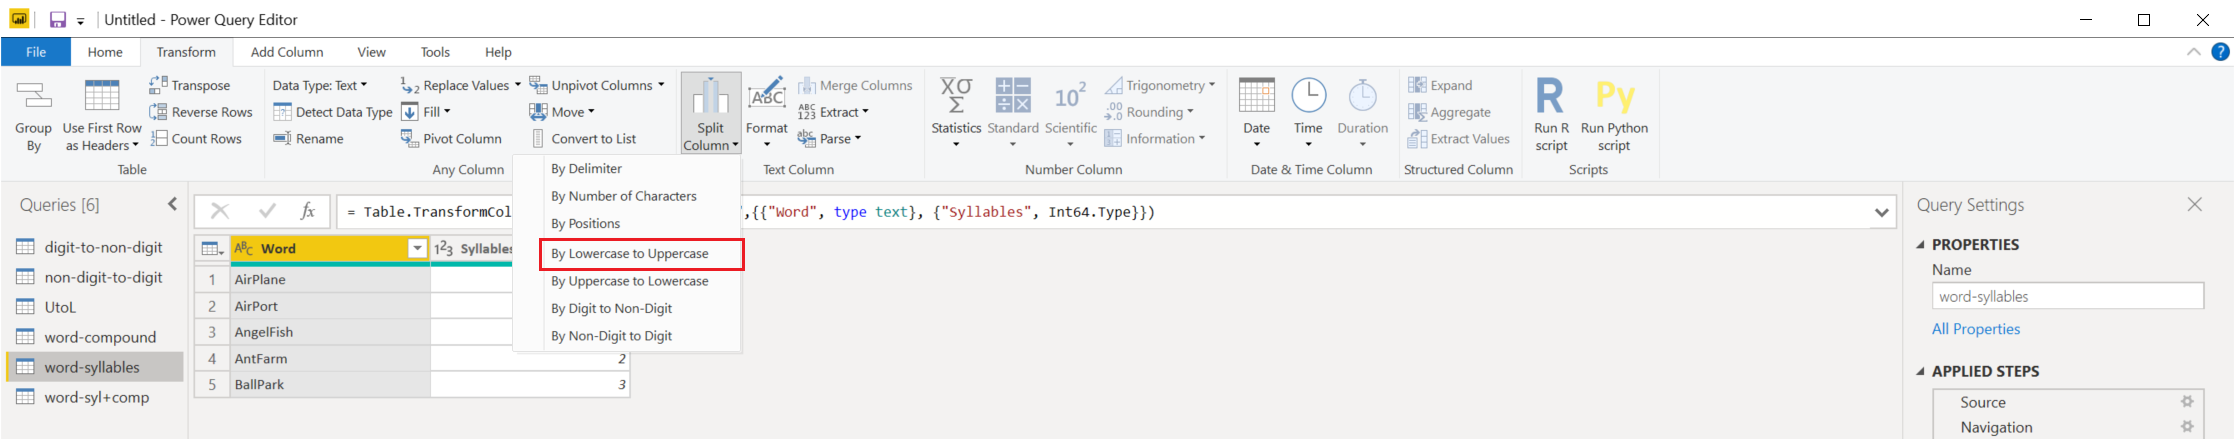The width and height of the screenshot is (2234, 439).
Task: Click the formula fx icon
Action: [x=308, y=211]
